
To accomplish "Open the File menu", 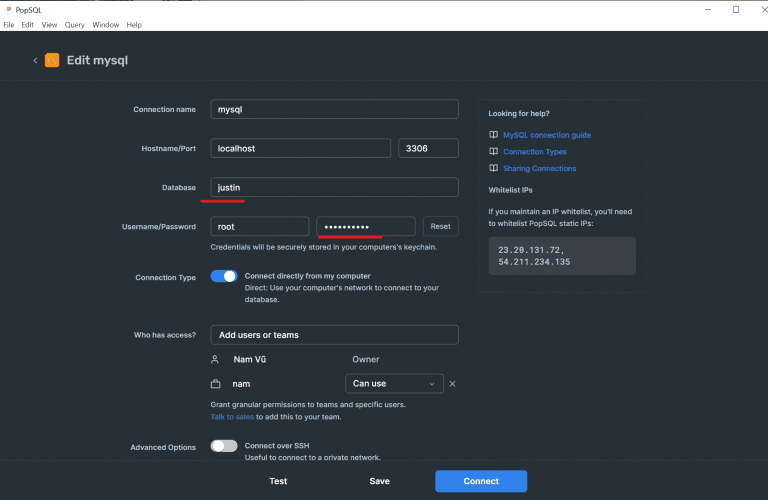I will (x=9, y=24).
